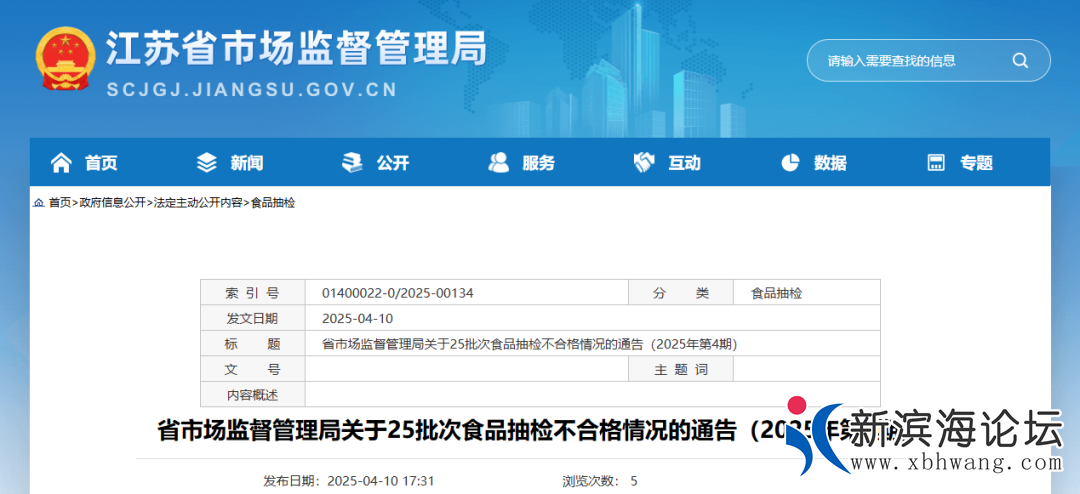Click the small breadcrumb home icon
Viewport: 1080px width, 494px height.
point(38,203)
